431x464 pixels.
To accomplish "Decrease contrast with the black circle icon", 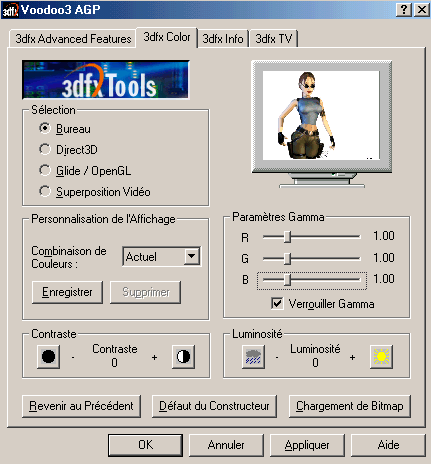I will pyautogui.click(x=48, y=357).
